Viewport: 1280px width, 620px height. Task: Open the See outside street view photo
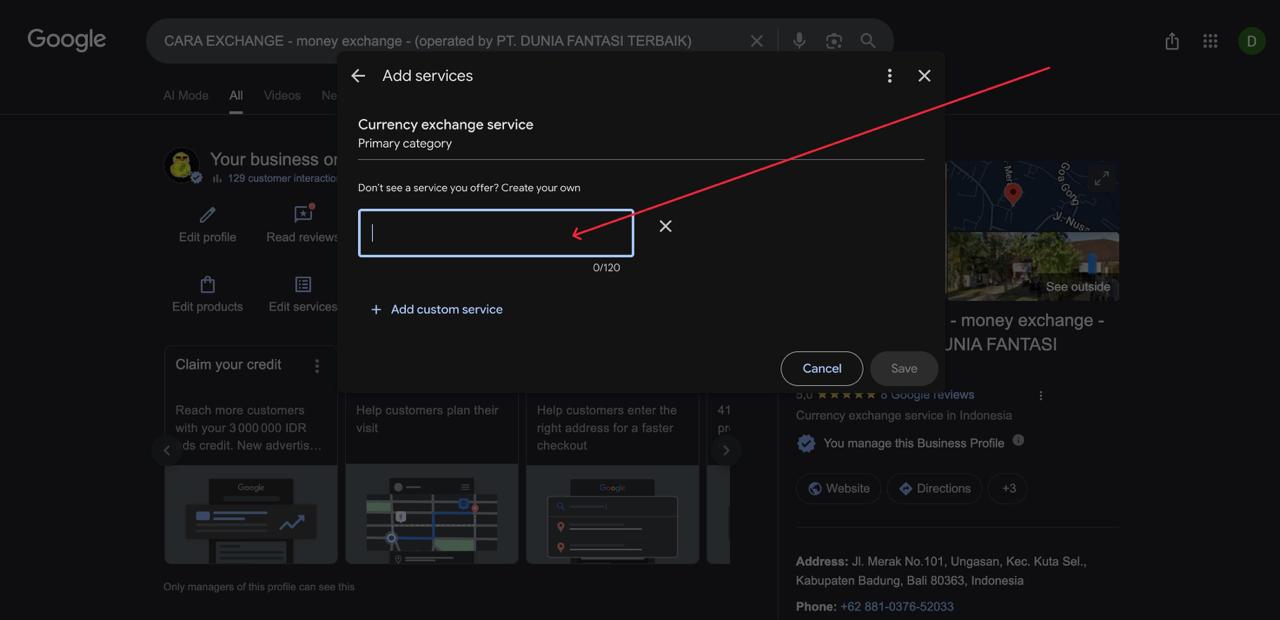1032,266
